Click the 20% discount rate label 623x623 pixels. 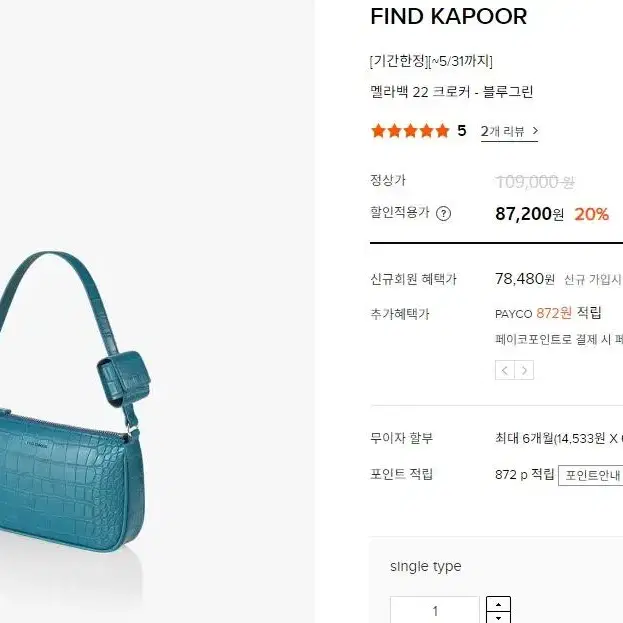pyautogui.click(x=592, y=215)
